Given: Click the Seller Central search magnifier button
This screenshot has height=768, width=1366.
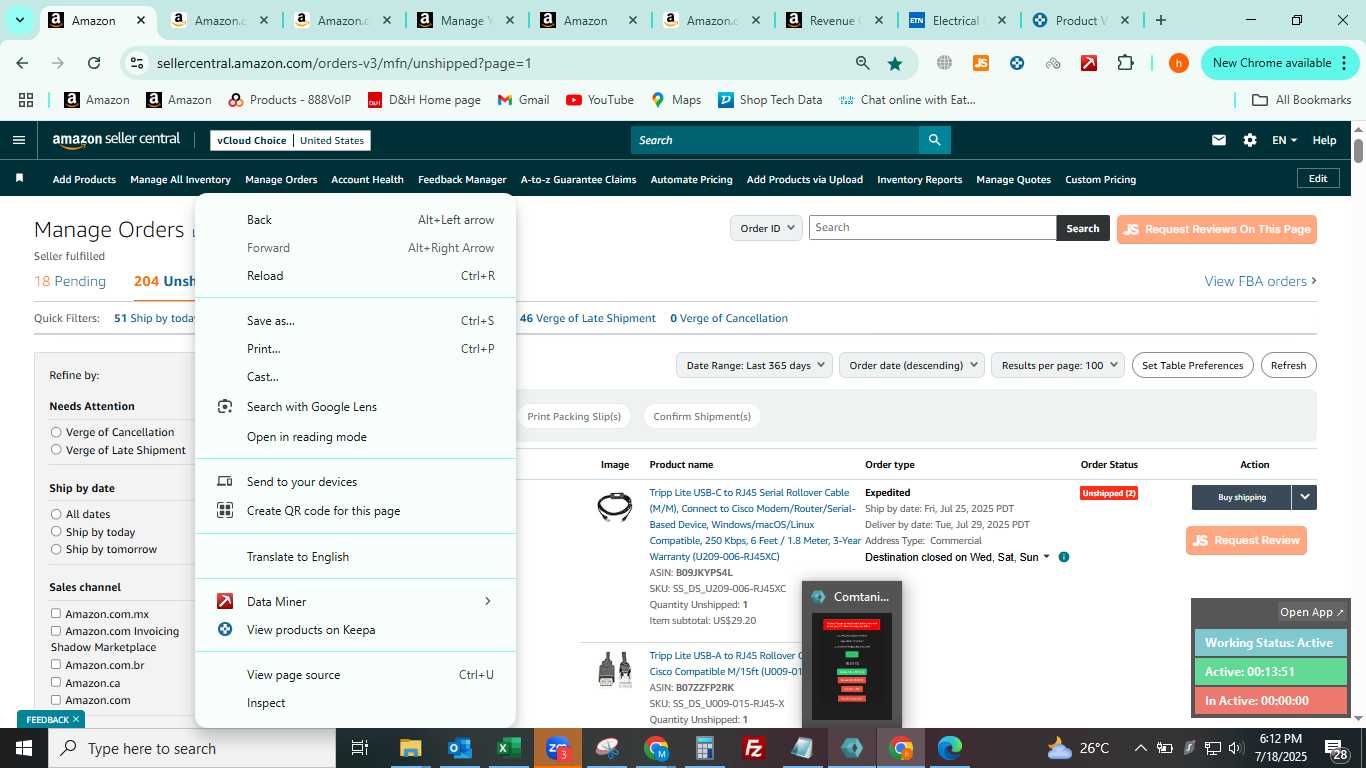Looking at the screenshot, I should [x=934, y=140].
